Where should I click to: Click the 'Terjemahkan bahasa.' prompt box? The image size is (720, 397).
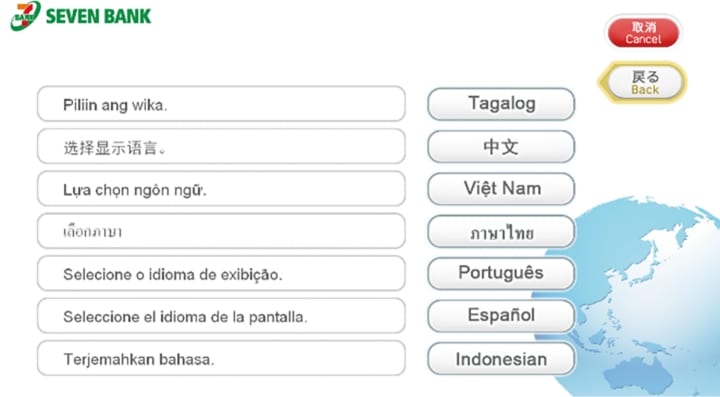[x=221, y=358]
